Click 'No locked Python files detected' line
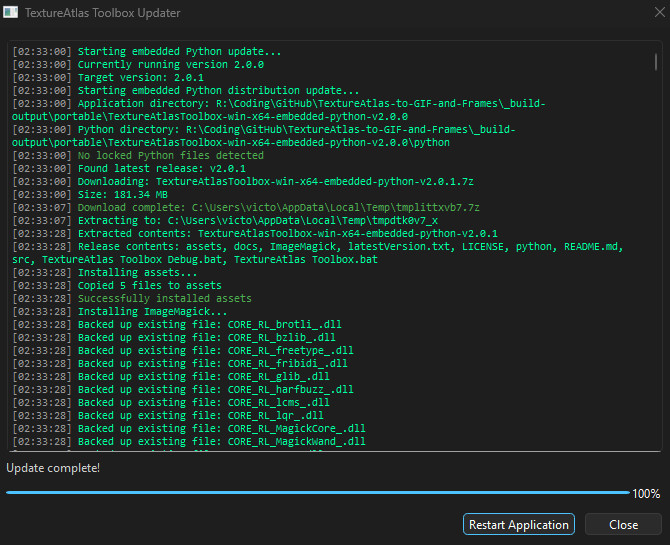Screen dimensions: 670x545 click(138, 155)
